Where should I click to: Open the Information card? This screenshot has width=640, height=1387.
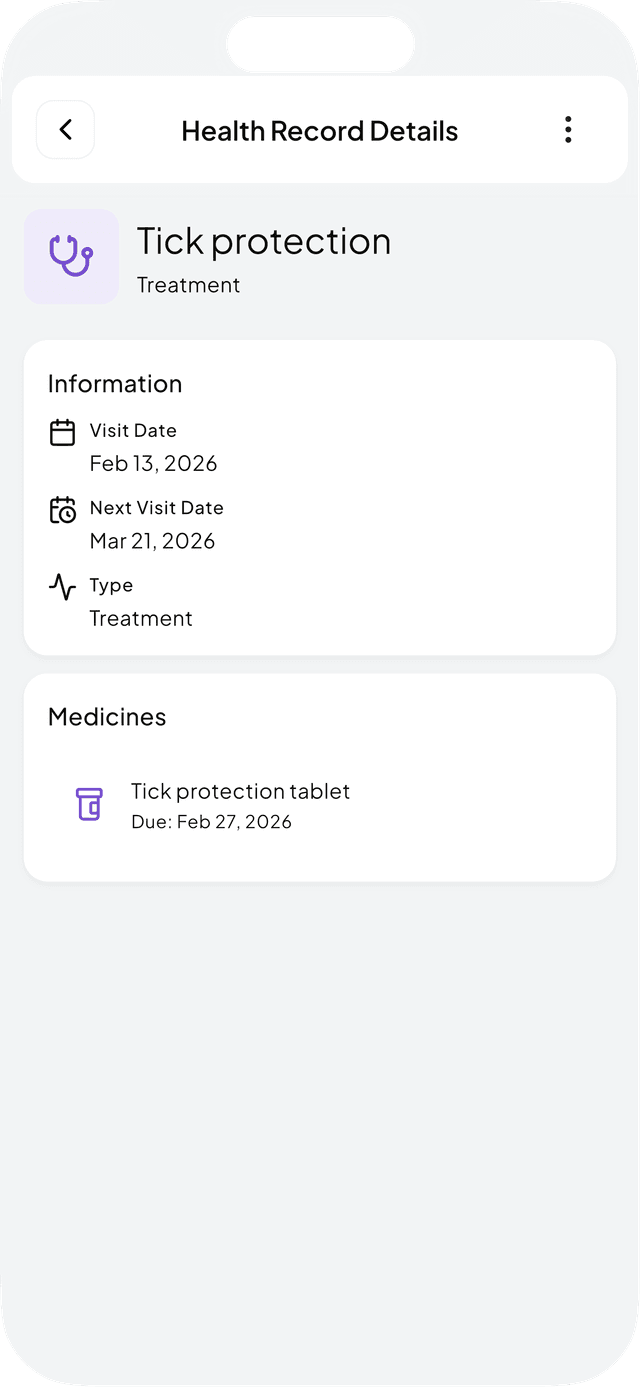pos(115,384)
